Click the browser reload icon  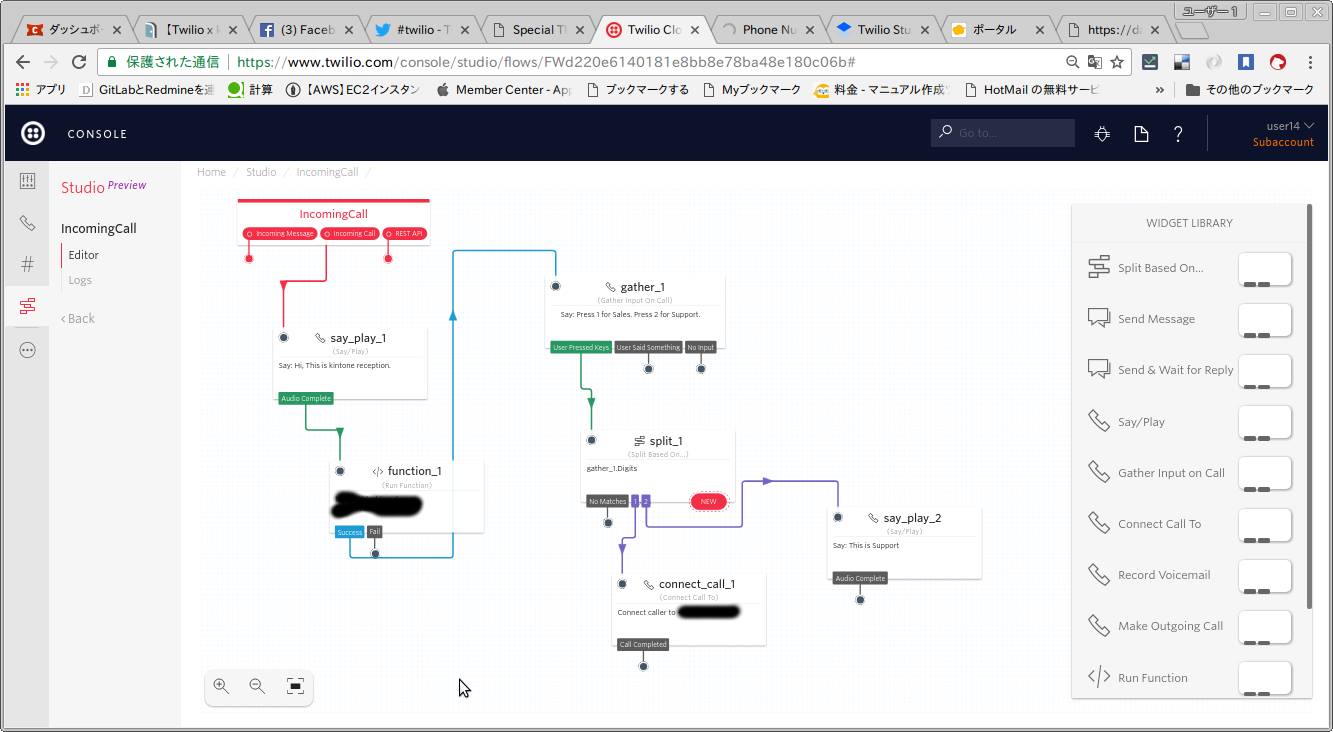pos(79,62)
